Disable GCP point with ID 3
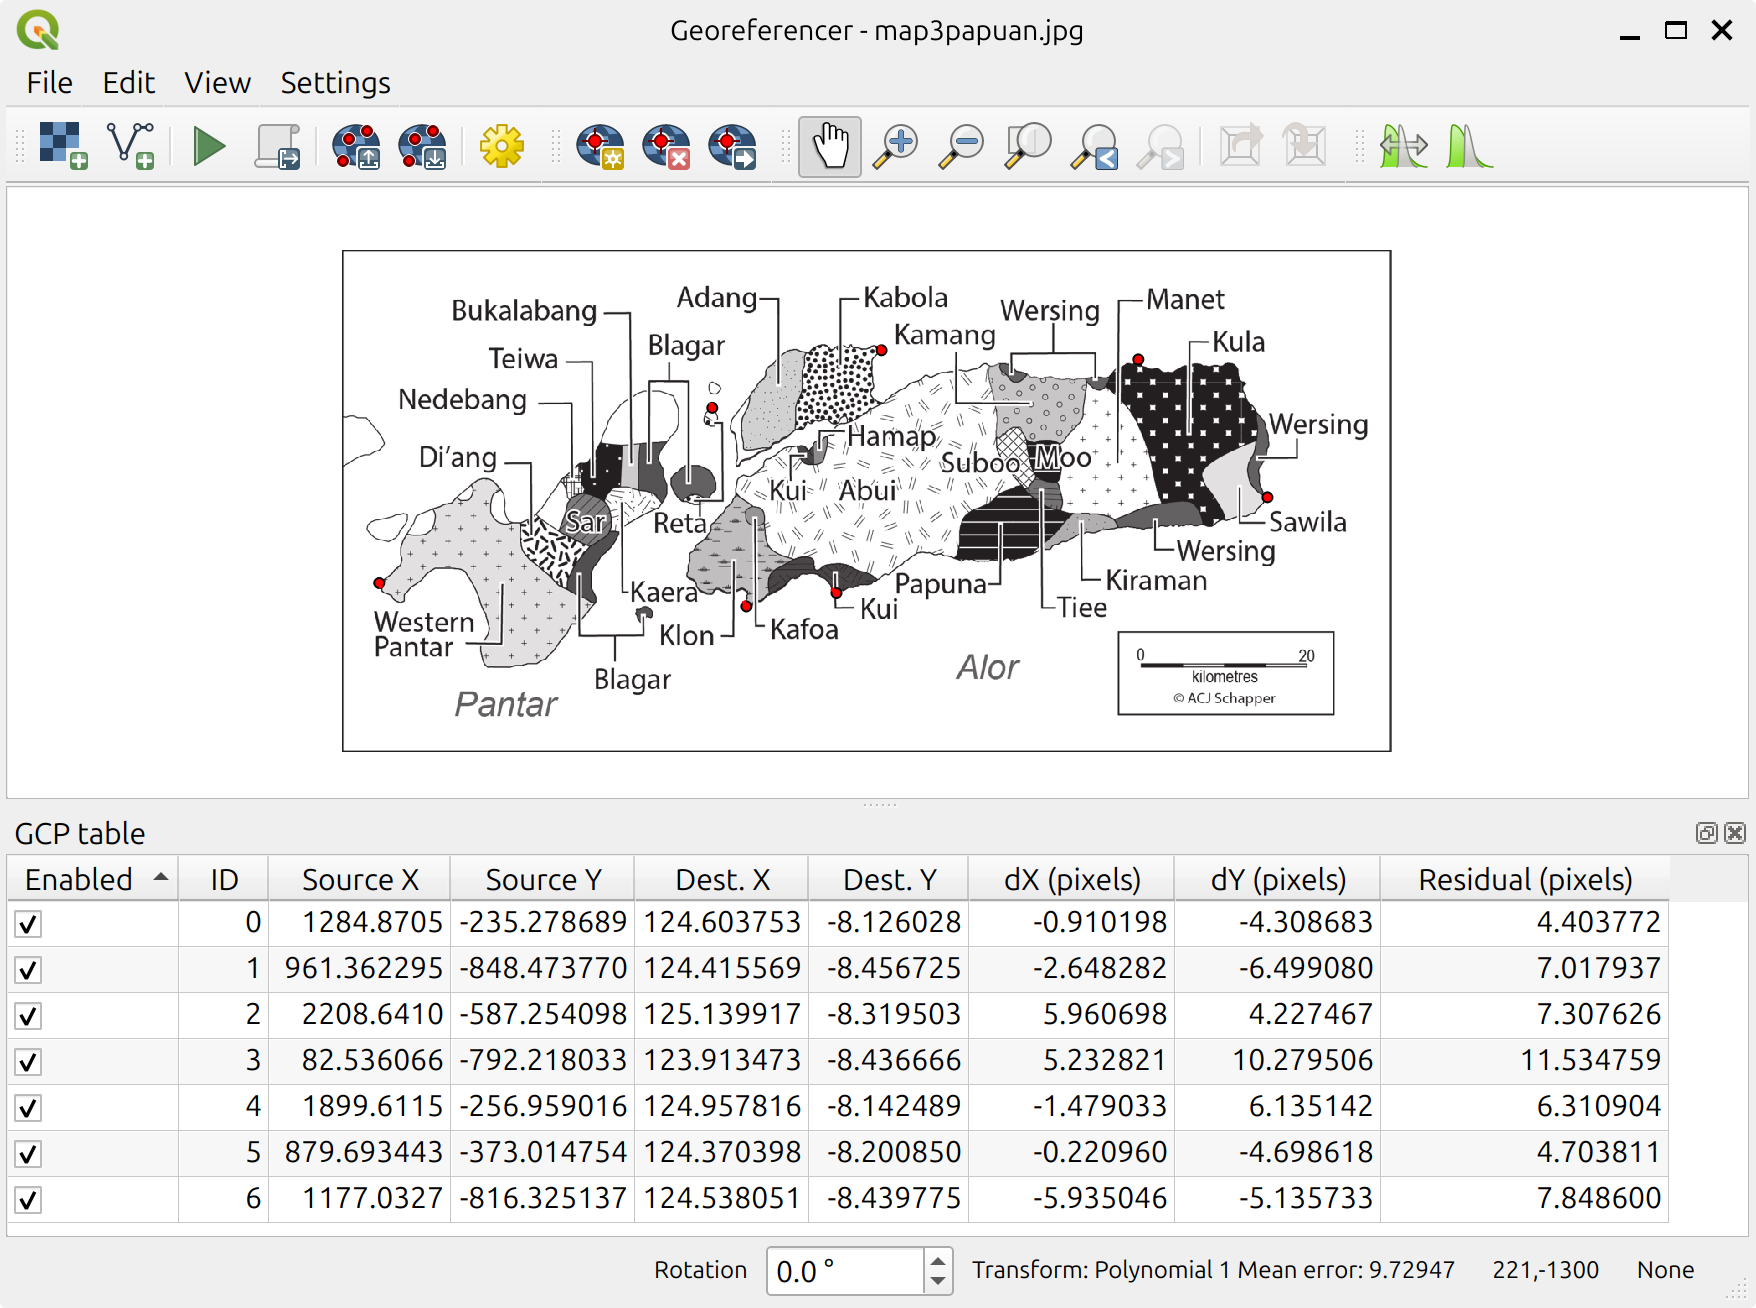This screenshot has height=1308, width=1756. click(x=28, y=1062)
